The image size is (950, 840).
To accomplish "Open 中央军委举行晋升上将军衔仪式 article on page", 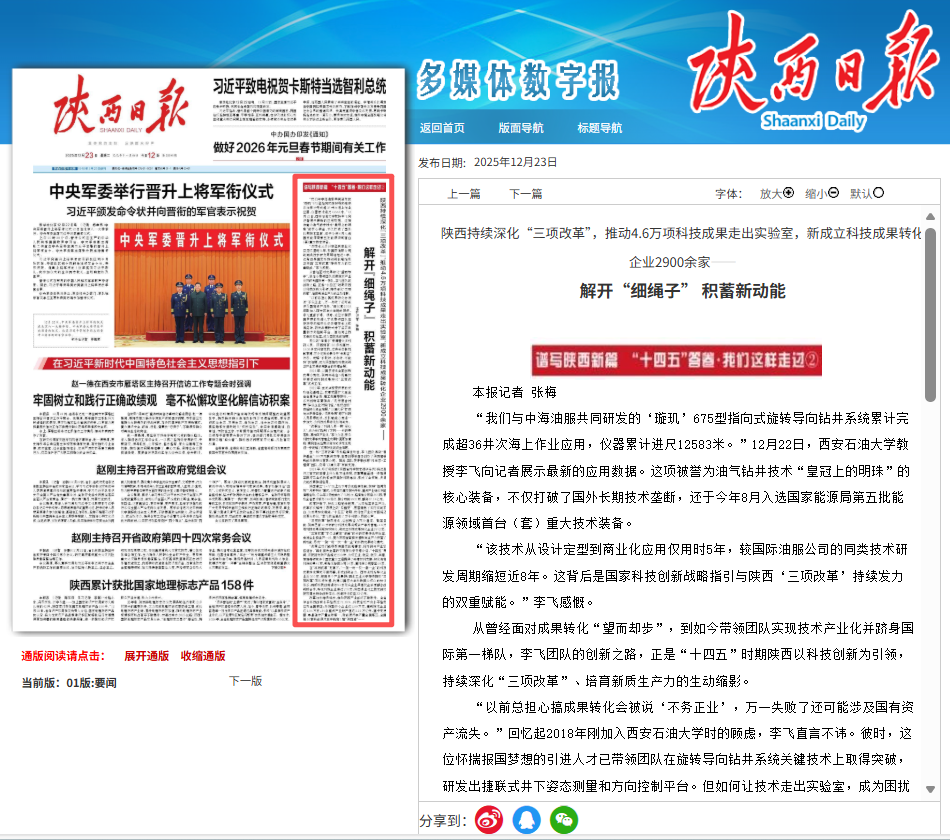I will [x=162, y=191].
